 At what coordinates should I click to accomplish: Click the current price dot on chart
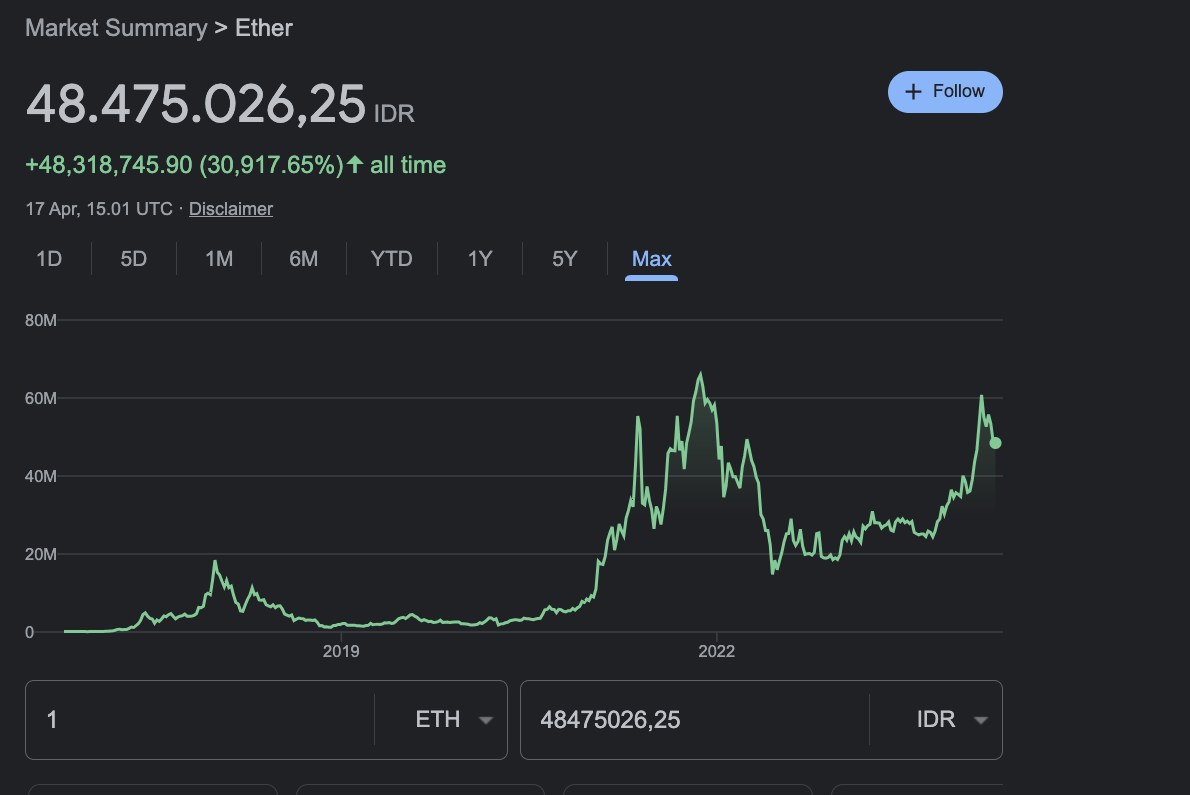995,443
